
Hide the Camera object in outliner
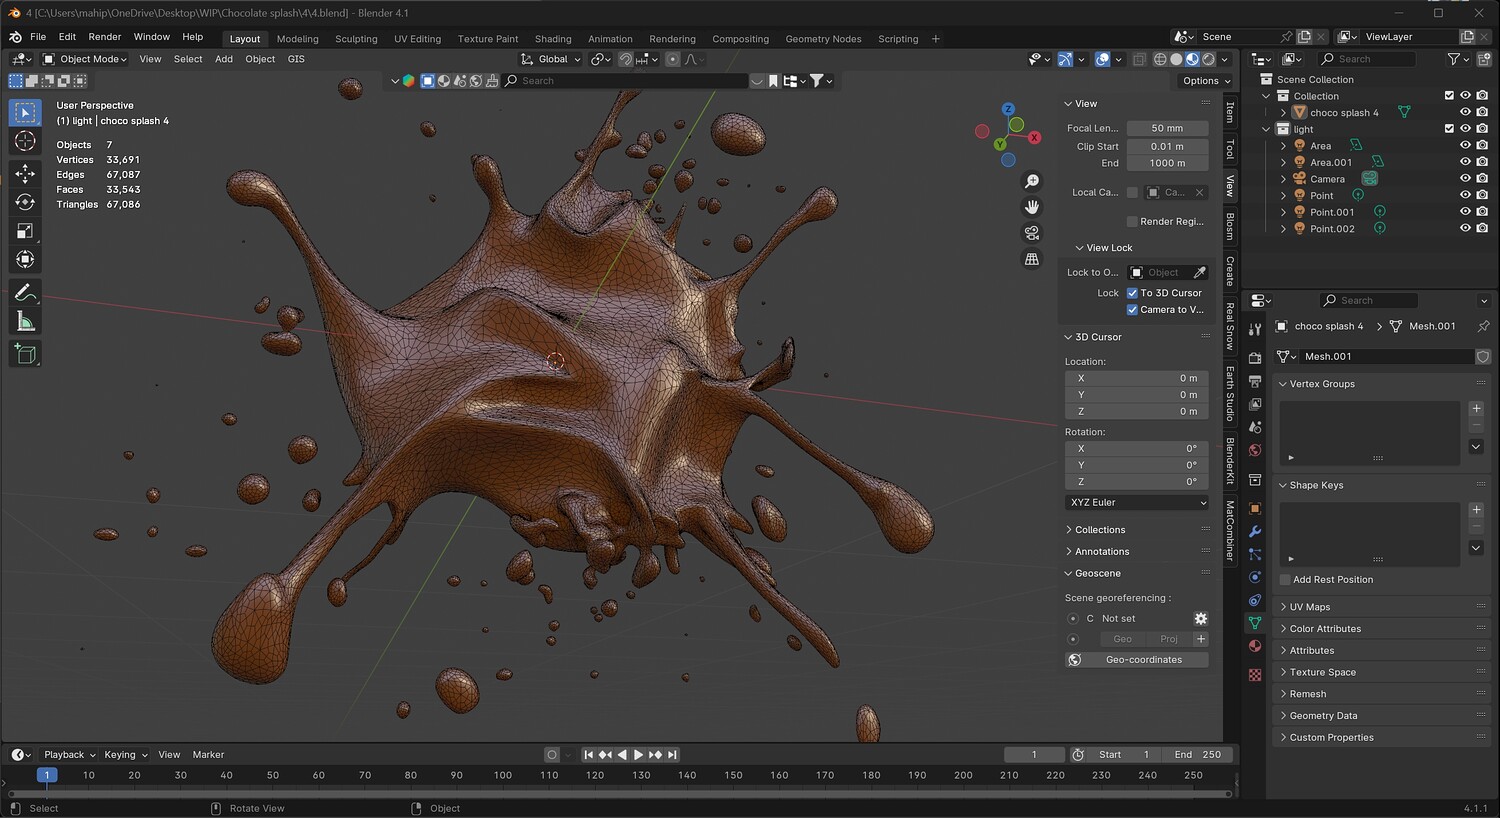(x=1465, y=179)
